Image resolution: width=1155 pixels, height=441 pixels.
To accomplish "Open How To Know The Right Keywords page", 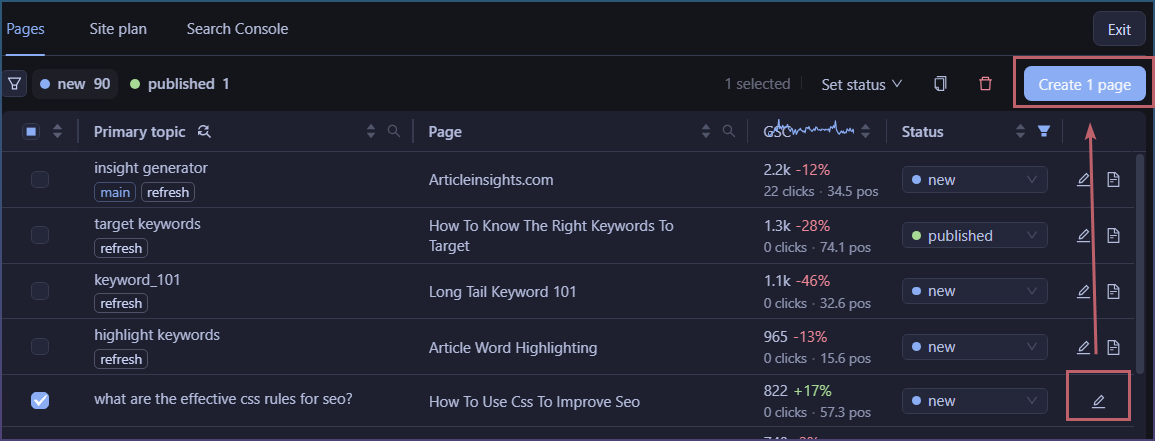I will tap(551, 236).
